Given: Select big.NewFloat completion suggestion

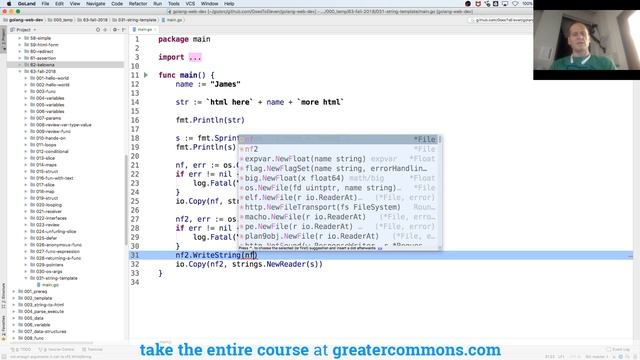Looking at the screenshot, I should click(x=339, y=178).
